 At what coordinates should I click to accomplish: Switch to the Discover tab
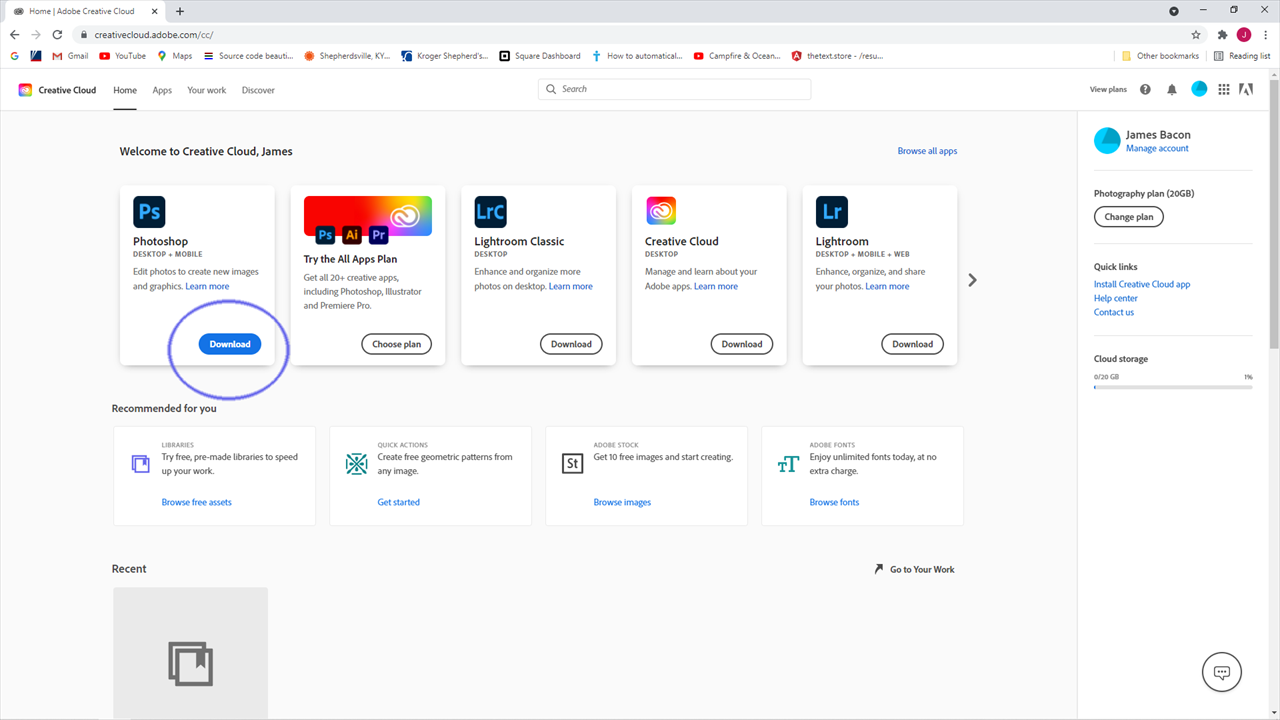pos(258,90)
